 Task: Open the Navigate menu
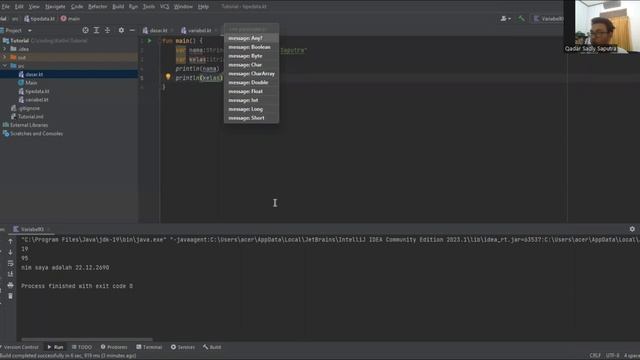pos(55,7)
